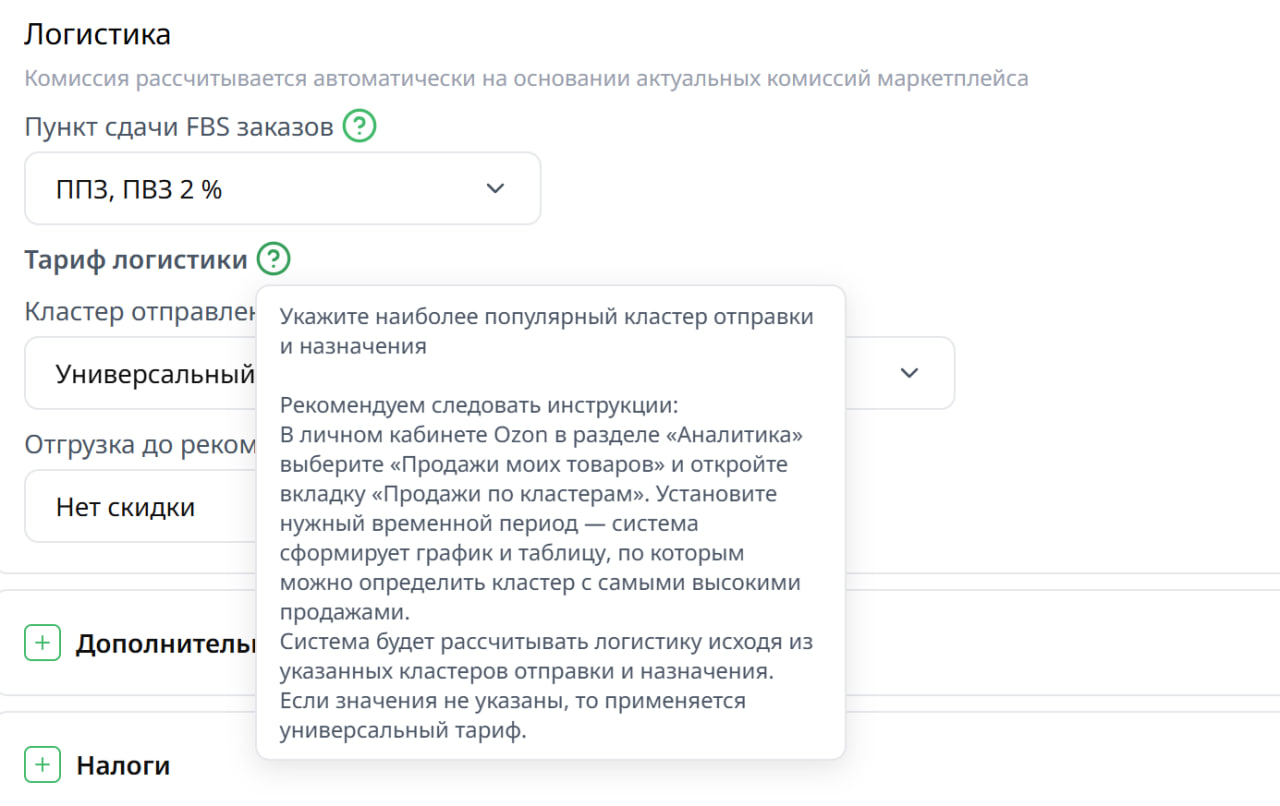
Task: Click the Тариф логистики label
Action: pos(136,260)
